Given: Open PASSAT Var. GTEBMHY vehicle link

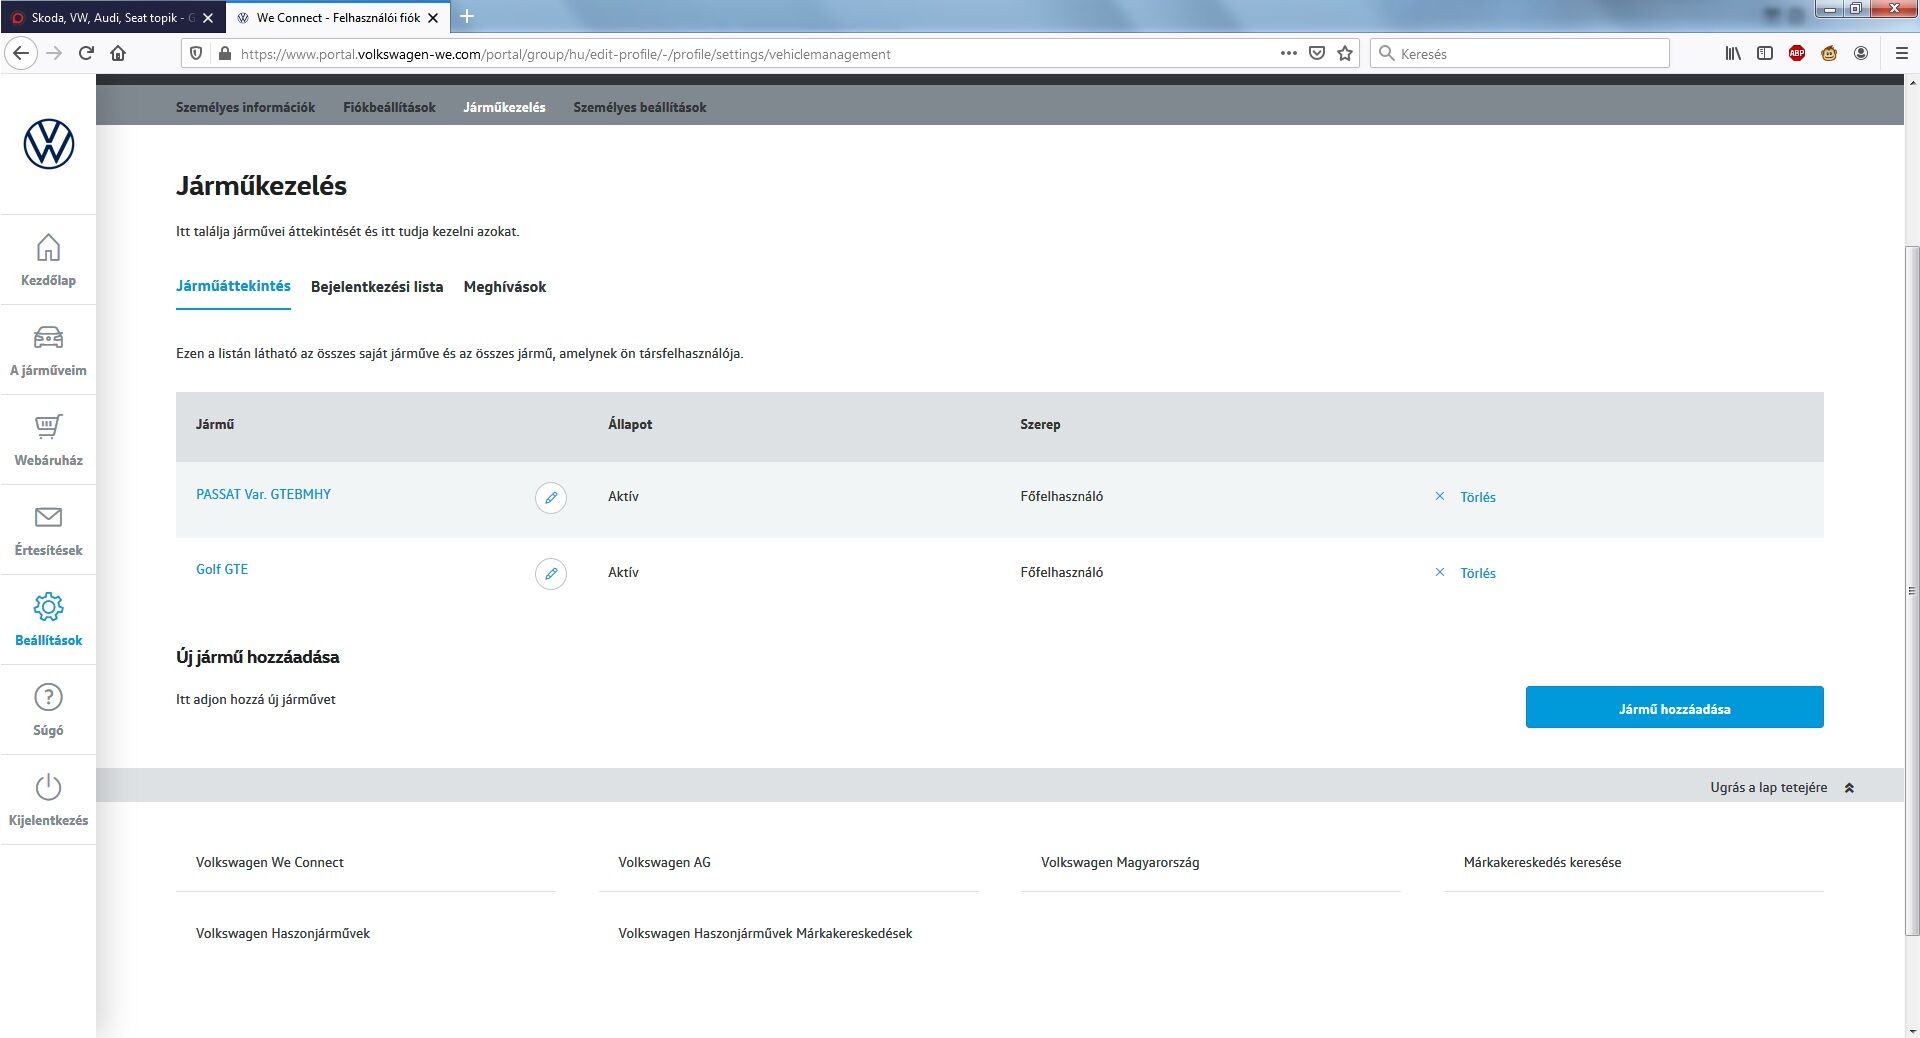Looking at the screenshot, I should pyautogui.click(x=263, y=494).
